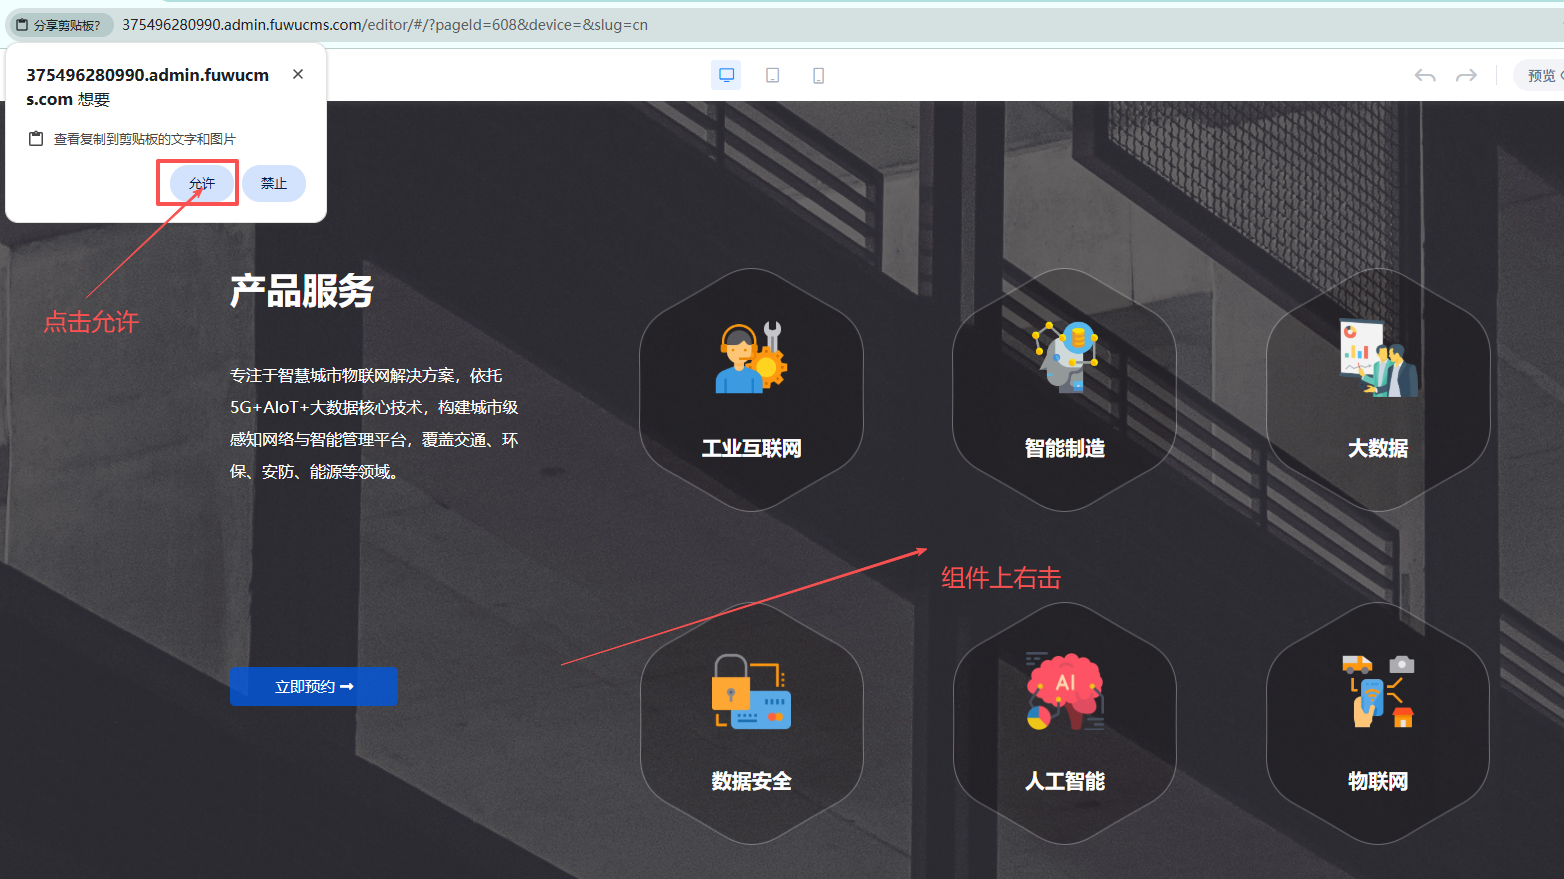Click the 数据安全 padlock icon
This screenshot has height=879, width=1564.
751,691
